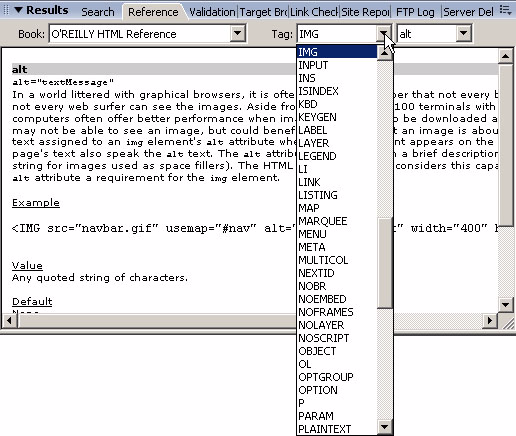
Task: Choose MARQUEE in the tag list
Action: [337, 221]
